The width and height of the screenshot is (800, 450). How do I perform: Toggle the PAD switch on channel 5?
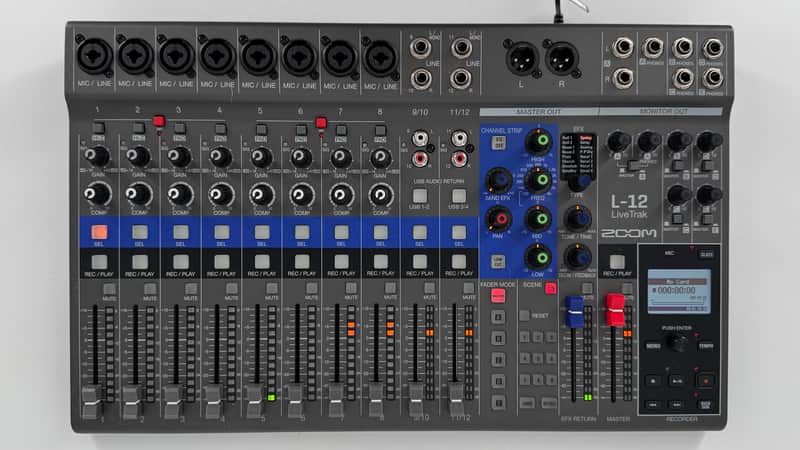[x=261, y=129]
